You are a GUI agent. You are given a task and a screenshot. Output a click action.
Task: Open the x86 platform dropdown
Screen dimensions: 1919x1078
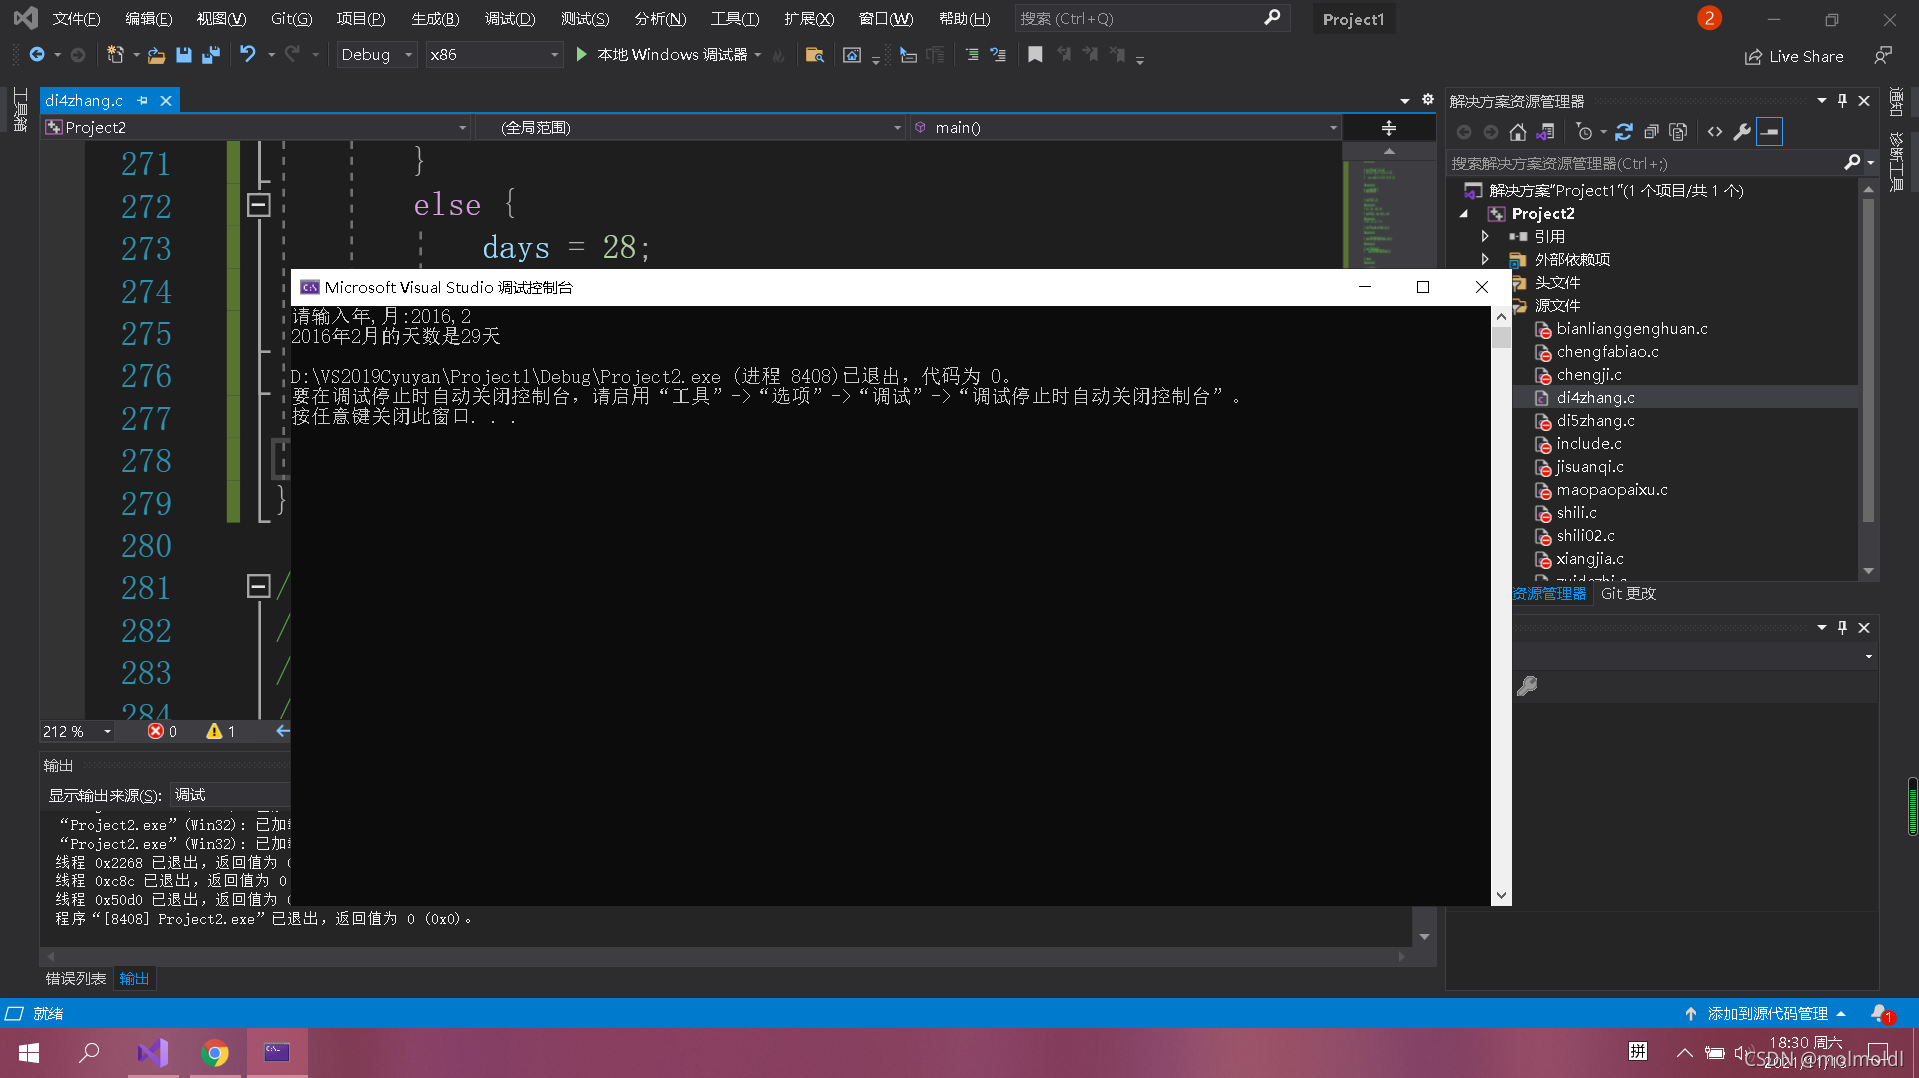coord(493,55)
